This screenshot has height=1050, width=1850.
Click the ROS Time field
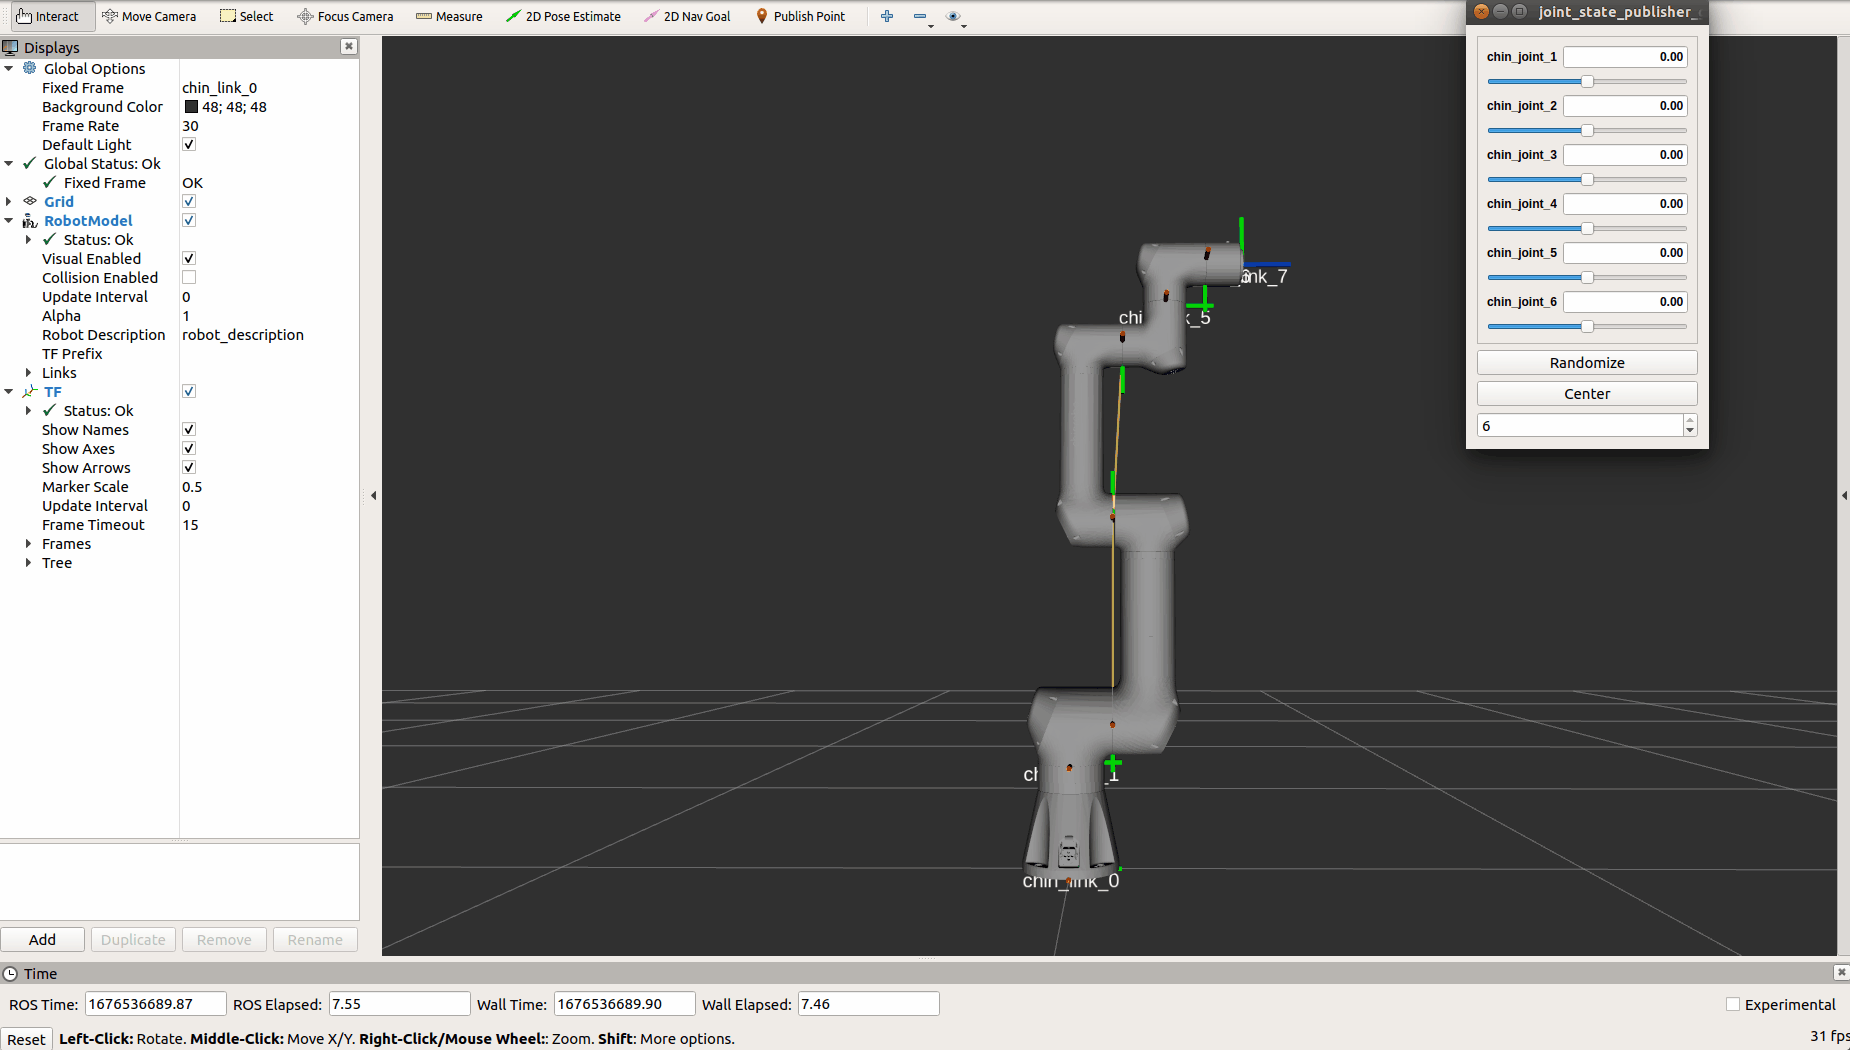(x=155, y=1003)
